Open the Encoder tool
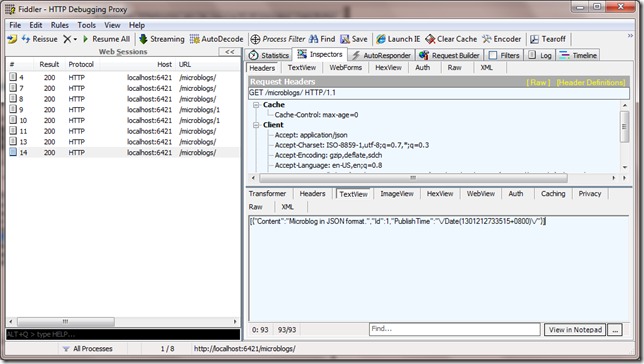Image resolution: width=644 pixels, height=364 pixels. (501, 39)
